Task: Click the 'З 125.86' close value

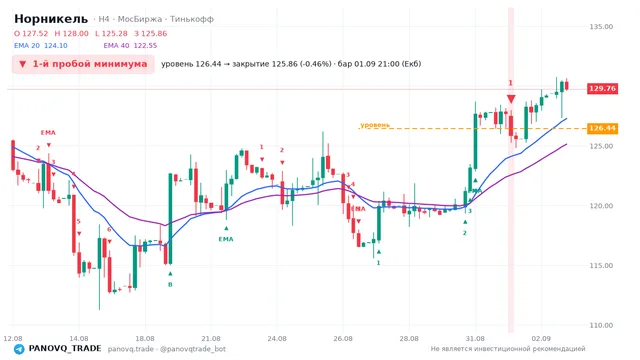Action: click(151, 33)
